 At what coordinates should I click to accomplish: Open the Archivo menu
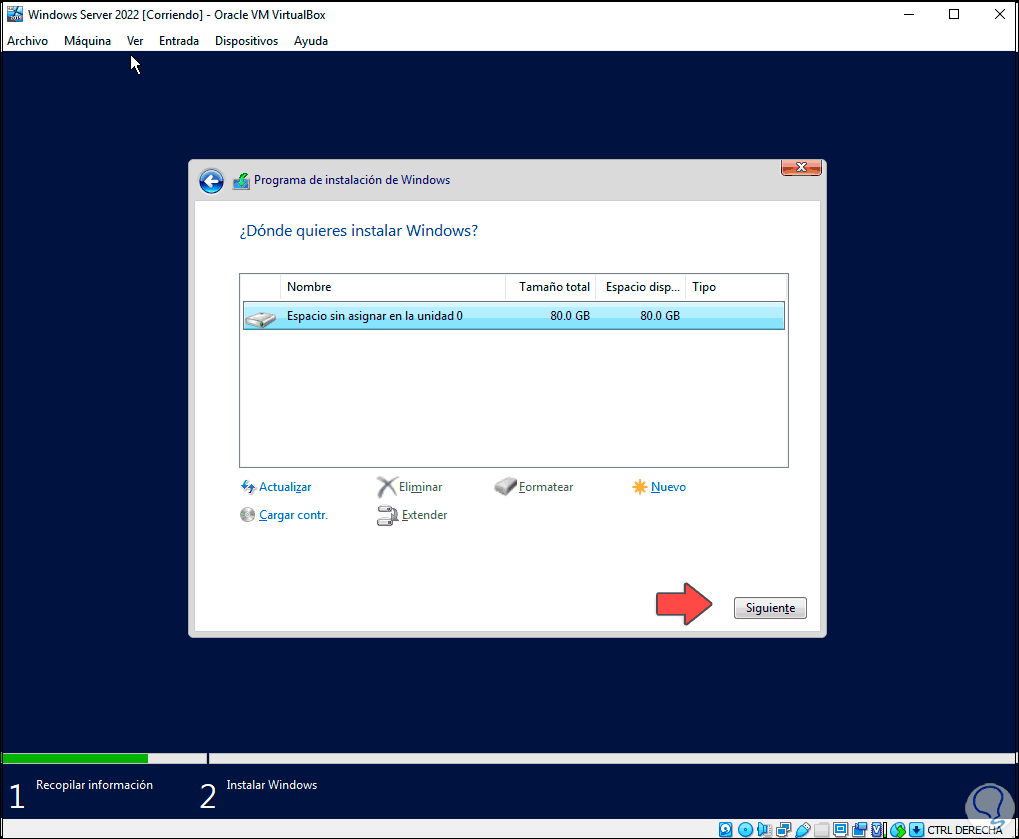tap(27, 41)
